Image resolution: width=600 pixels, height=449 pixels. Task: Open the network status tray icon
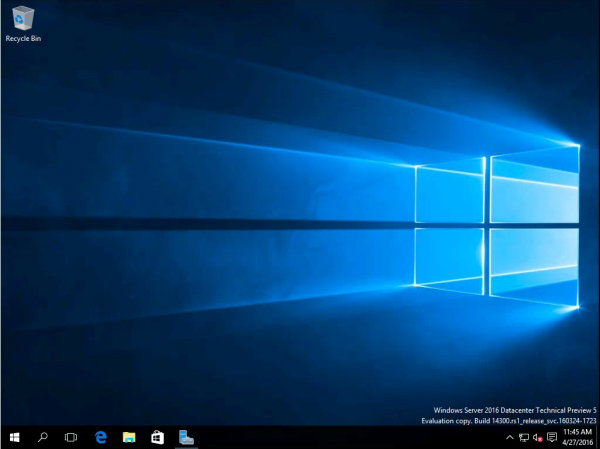pos(524,437)
